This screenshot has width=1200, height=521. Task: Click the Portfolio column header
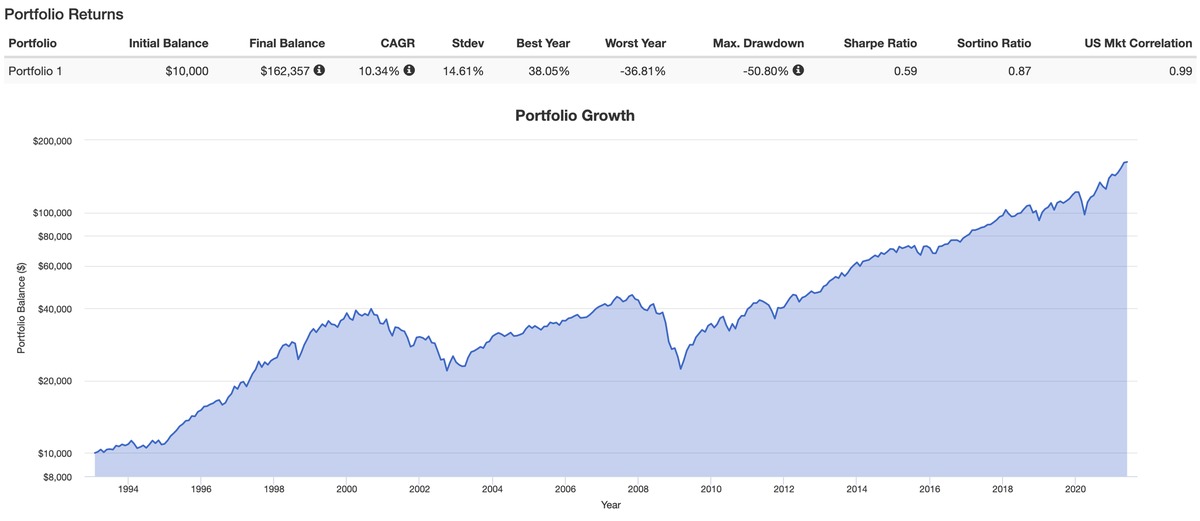[32, 44]
